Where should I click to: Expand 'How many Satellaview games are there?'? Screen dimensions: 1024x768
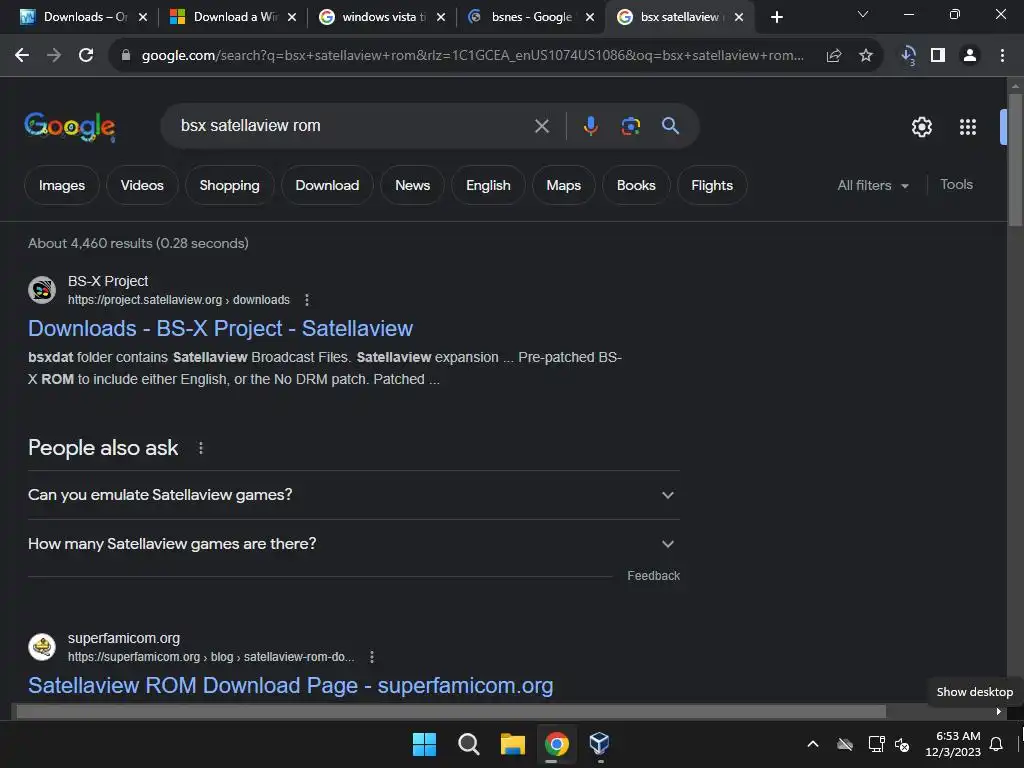click(353, 544)
